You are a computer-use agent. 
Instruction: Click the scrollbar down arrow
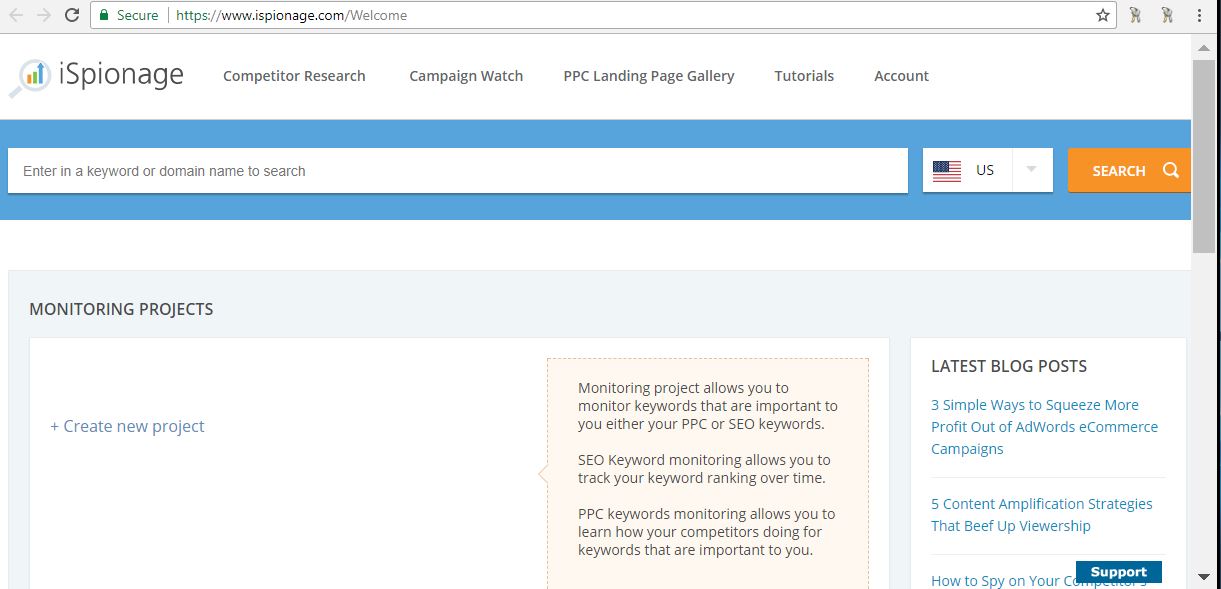1204,577
